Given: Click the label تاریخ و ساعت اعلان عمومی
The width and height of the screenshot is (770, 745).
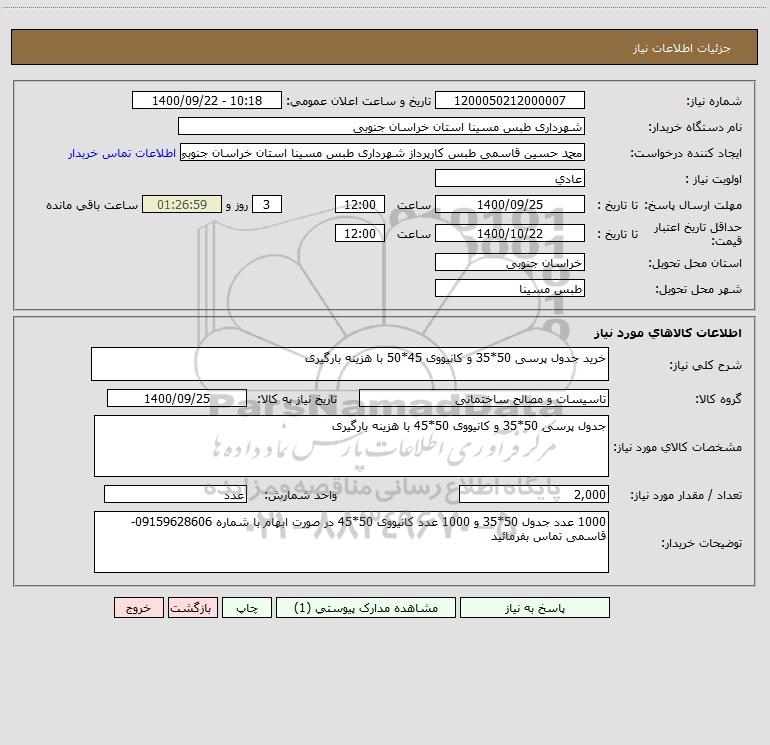Looking at the screenshot, I should (x=359, y=102).
